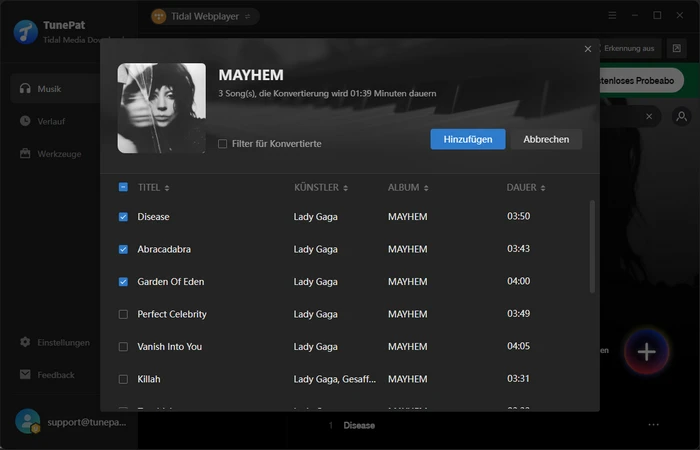The width and height of the screenshot is (700, 450).
Task: Click the song list vertical scrollbar
Action: (x=592, y=246)
